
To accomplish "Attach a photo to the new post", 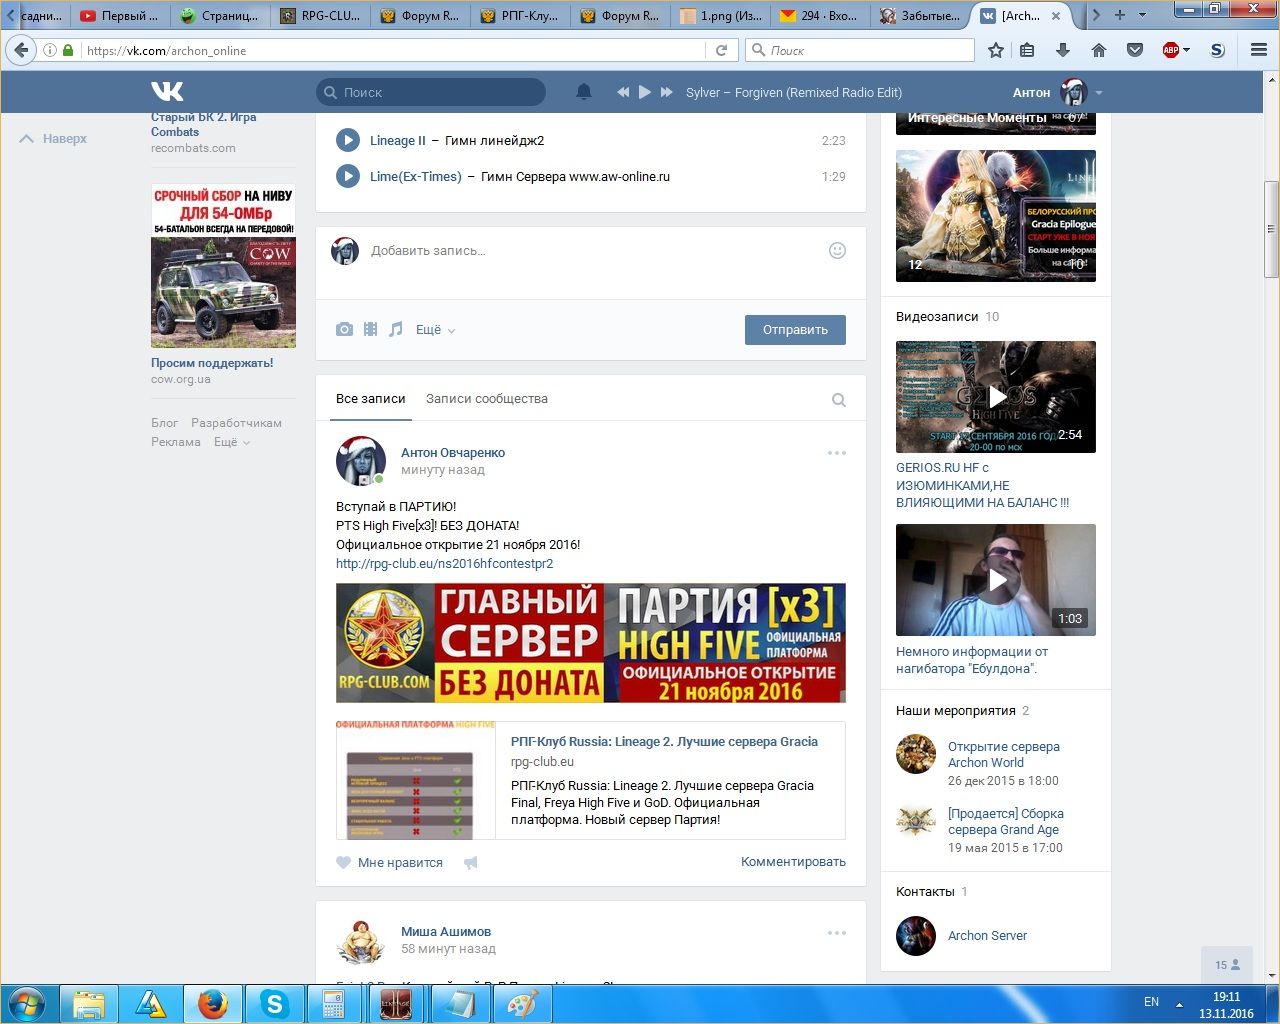I will [x=344, y=329].
